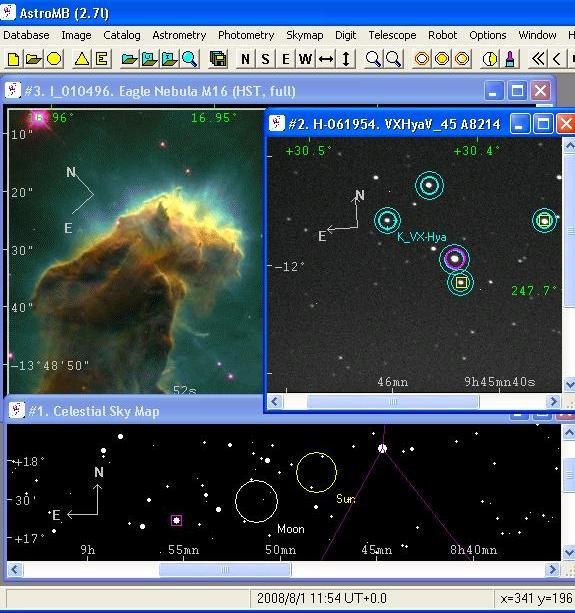The width and height of the screenshot is (575, 613).
Task: Click the half-circle contrast icon
Action: [489, 59]
